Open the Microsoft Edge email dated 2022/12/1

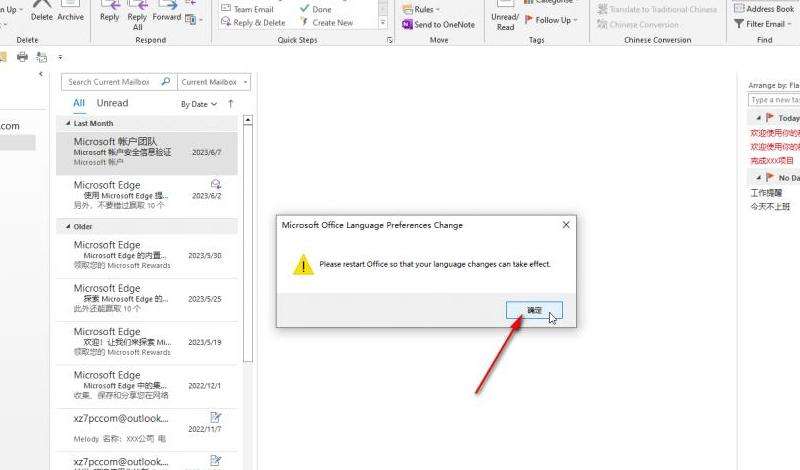147,386
